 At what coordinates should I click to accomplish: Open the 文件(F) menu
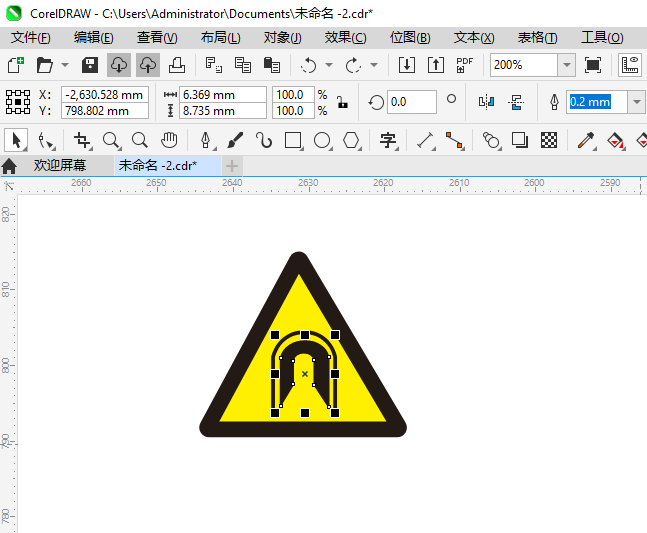click(x=31, y=38)
